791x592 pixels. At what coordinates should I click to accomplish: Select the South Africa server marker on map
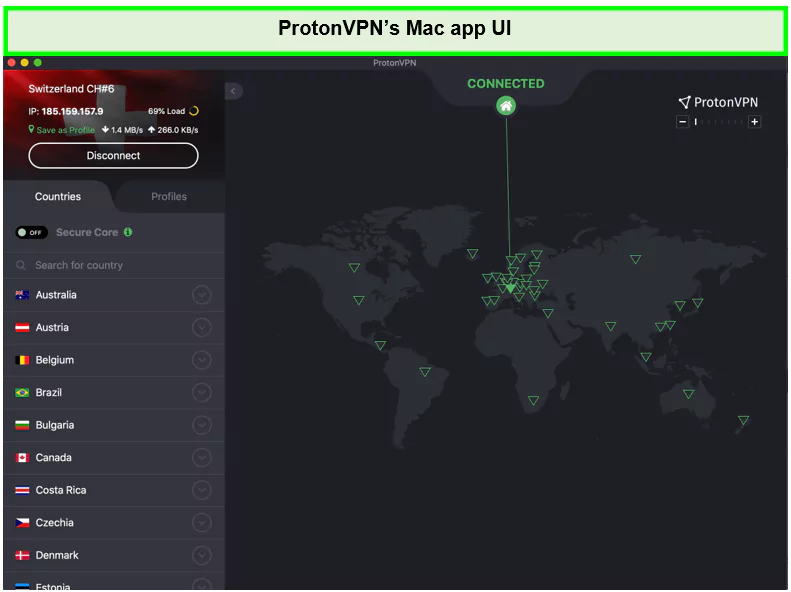pos(533,400)
